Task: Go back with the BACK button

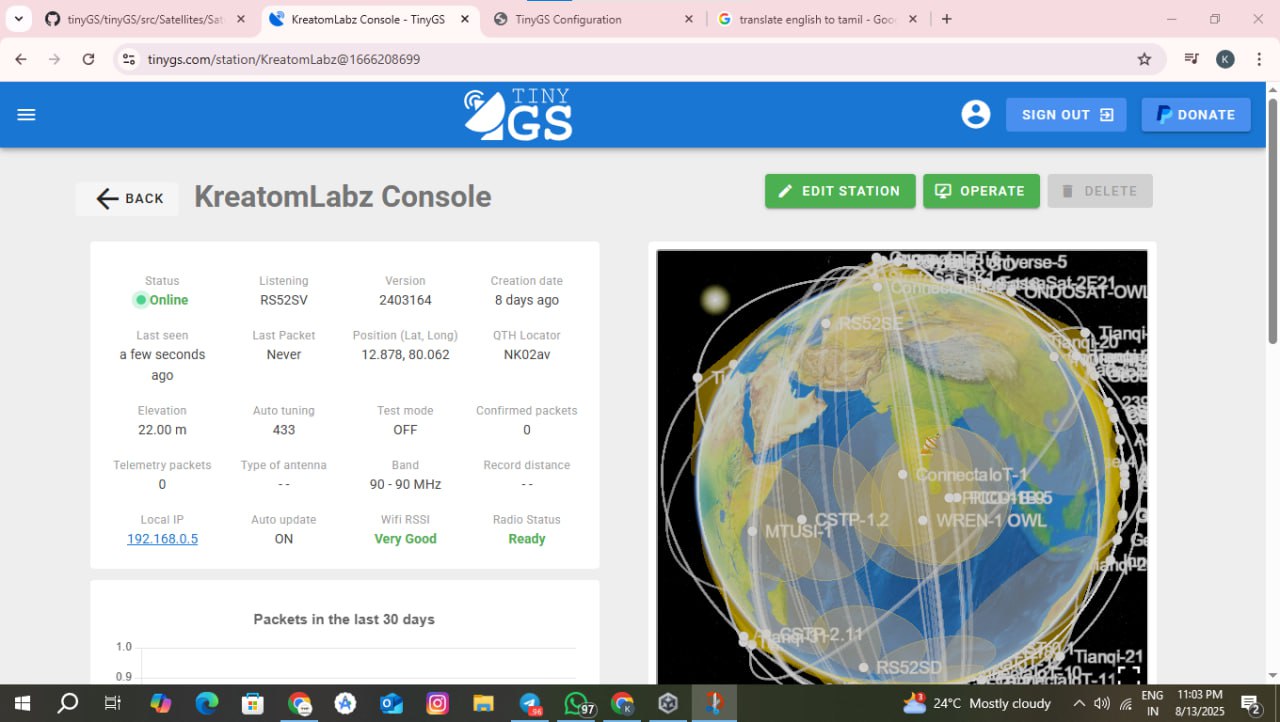Action: pyautogui.click(x=128, y=199)
